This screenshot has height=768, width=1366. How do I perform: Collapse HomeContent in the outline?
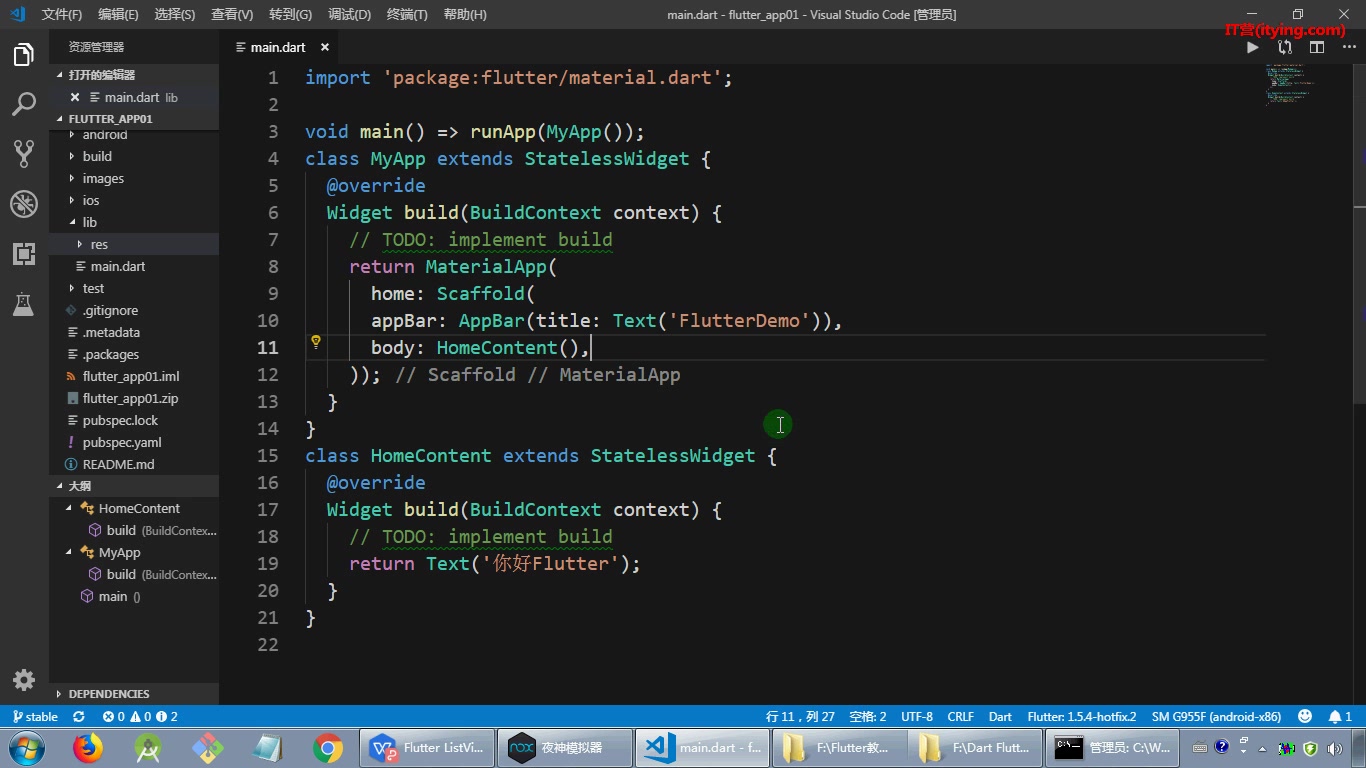point(70,508)
